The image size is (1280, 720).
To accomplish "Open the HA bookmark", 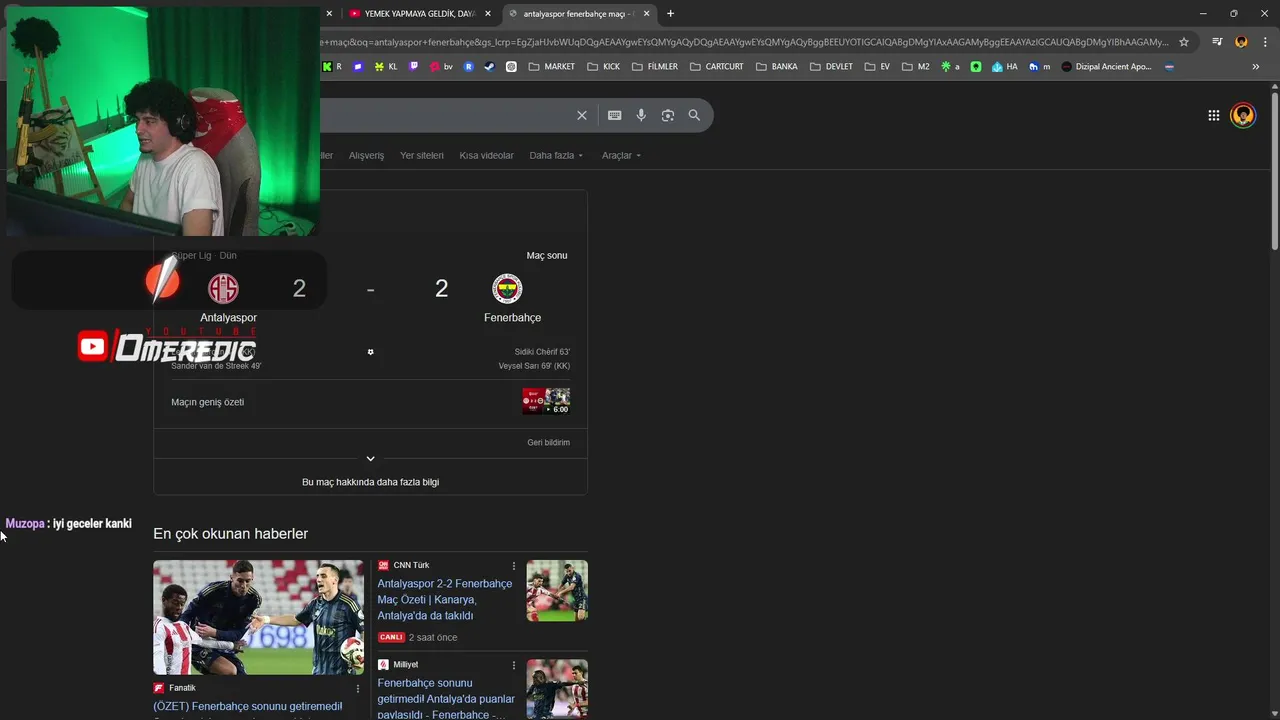I will (1004, 67).
